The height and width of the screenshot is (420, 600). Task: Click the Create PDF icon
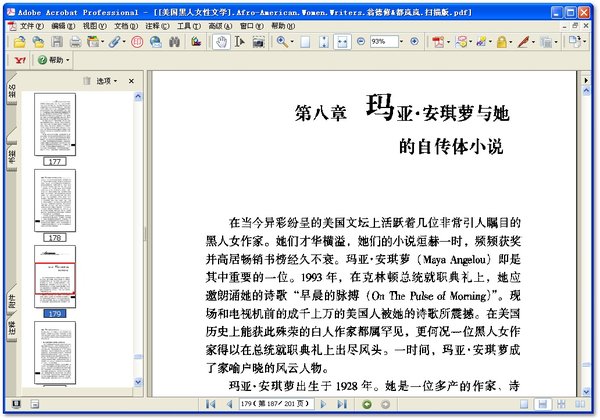pos(438,41)
